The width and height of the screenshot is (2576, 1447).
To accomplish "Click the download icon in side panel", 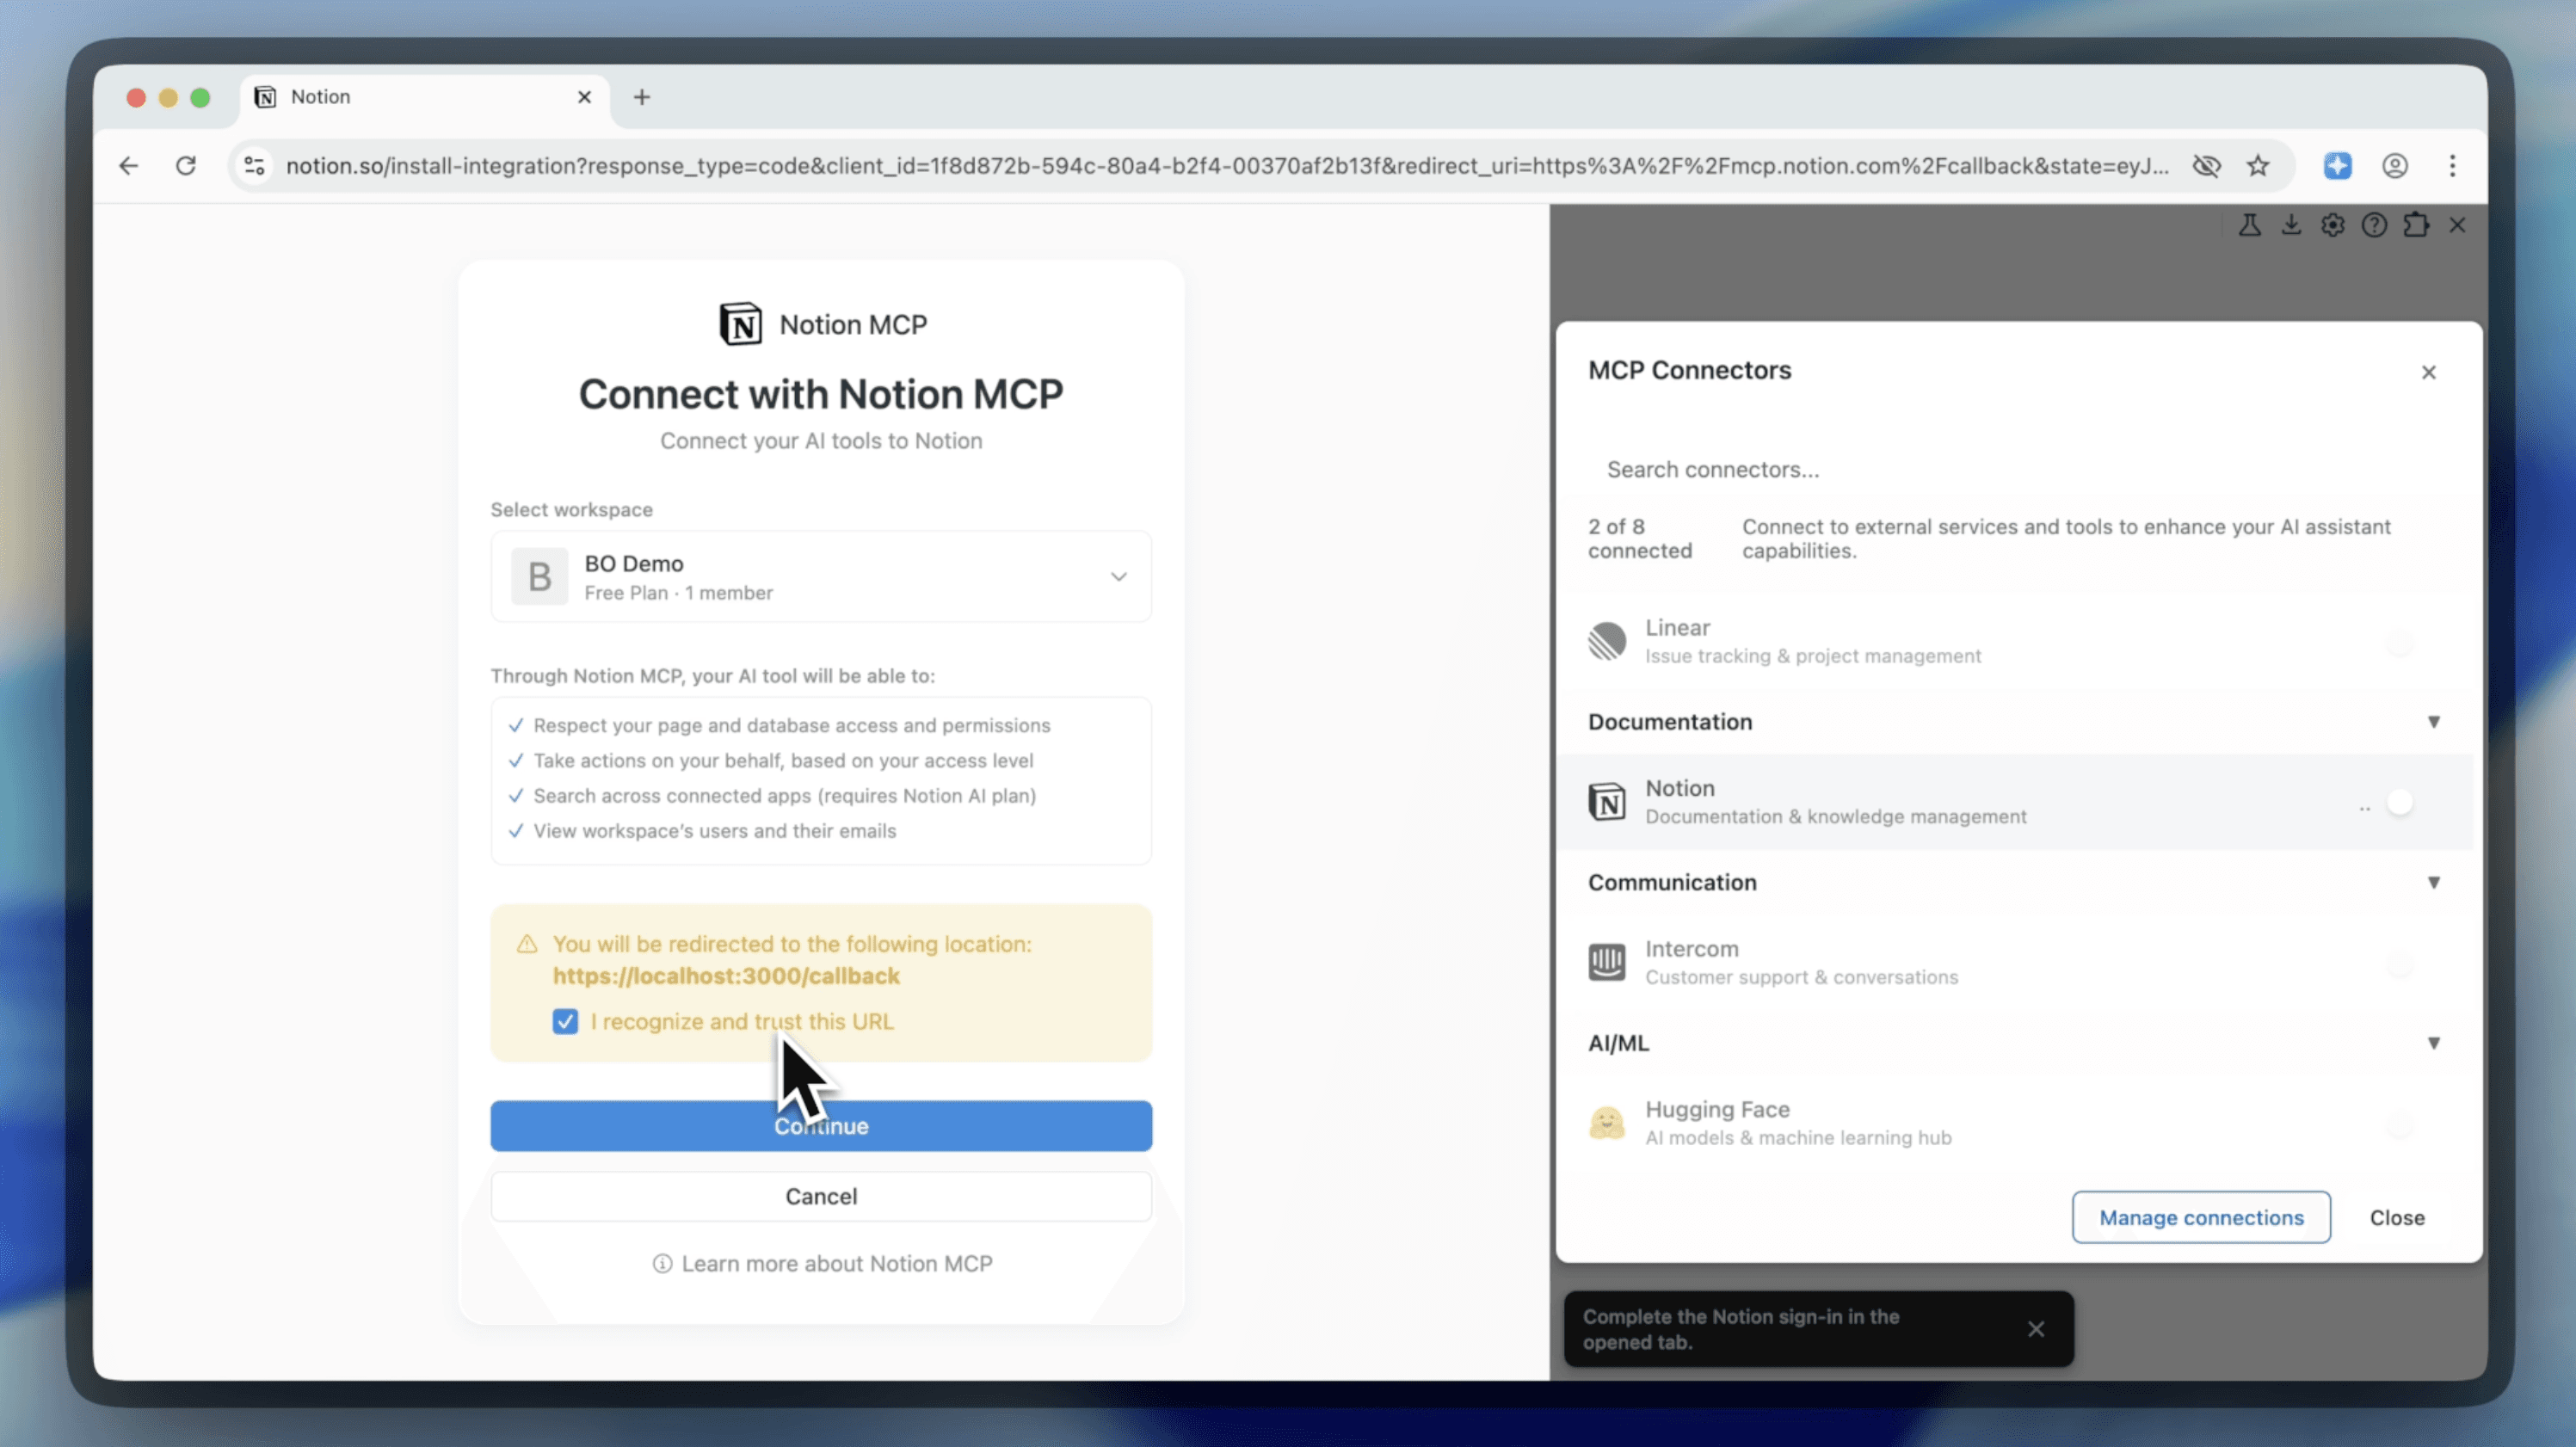I will [2291, 225].
